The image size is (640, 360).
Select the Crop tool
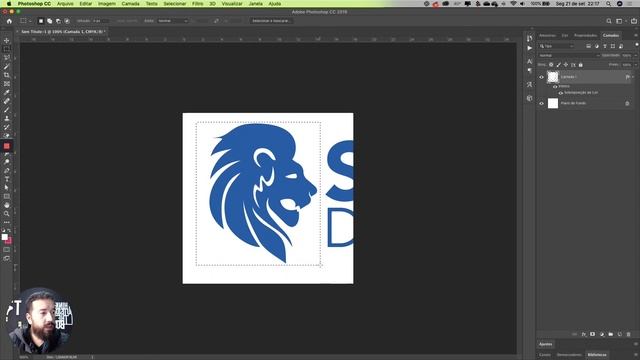pos(7,75)
